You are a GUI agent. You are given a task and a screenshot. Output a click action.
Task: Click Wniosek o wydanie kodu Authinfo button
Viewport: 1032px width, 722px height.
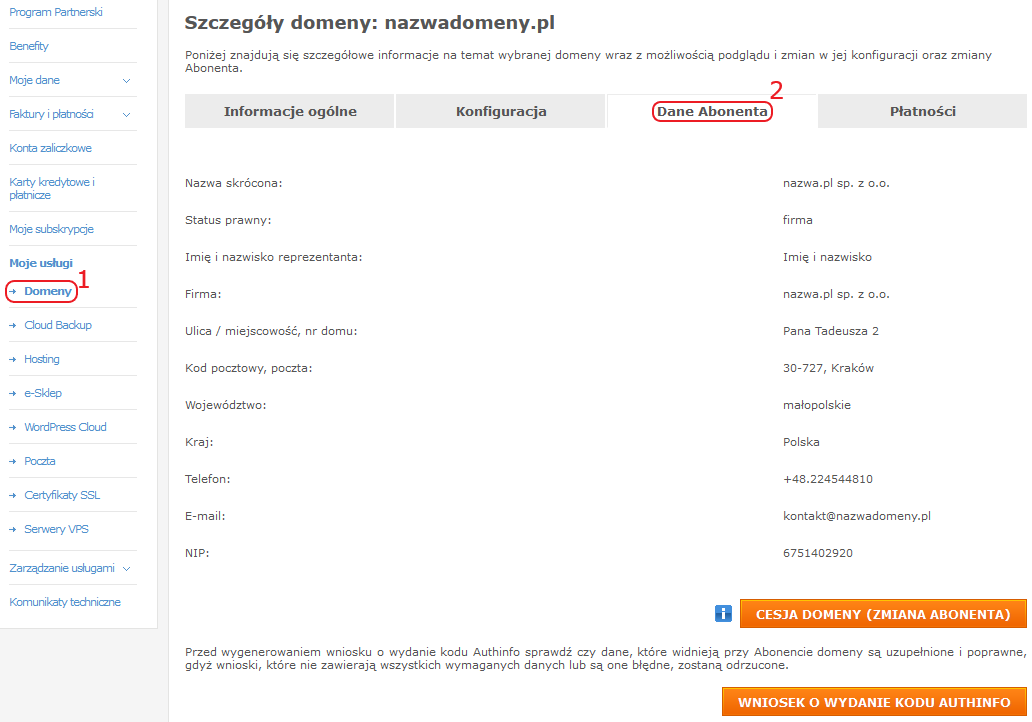point(874,702)
